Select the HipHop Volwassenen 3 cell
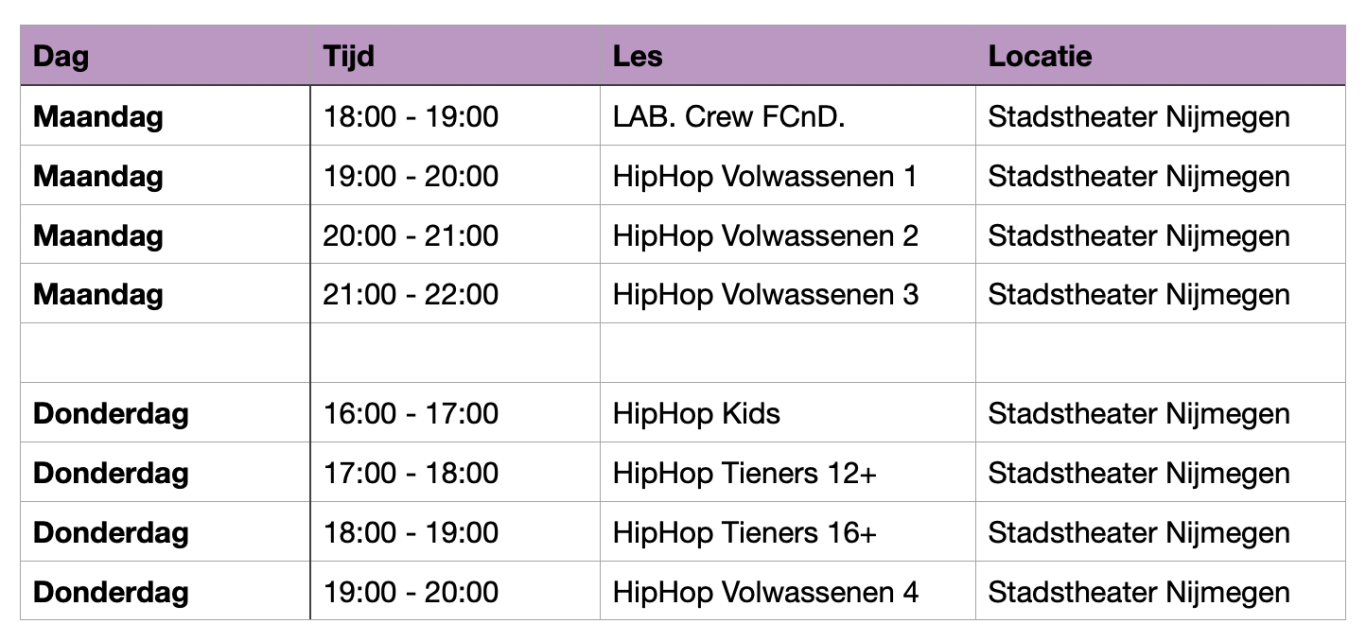1366x641 pixels. tap(765, 295)
